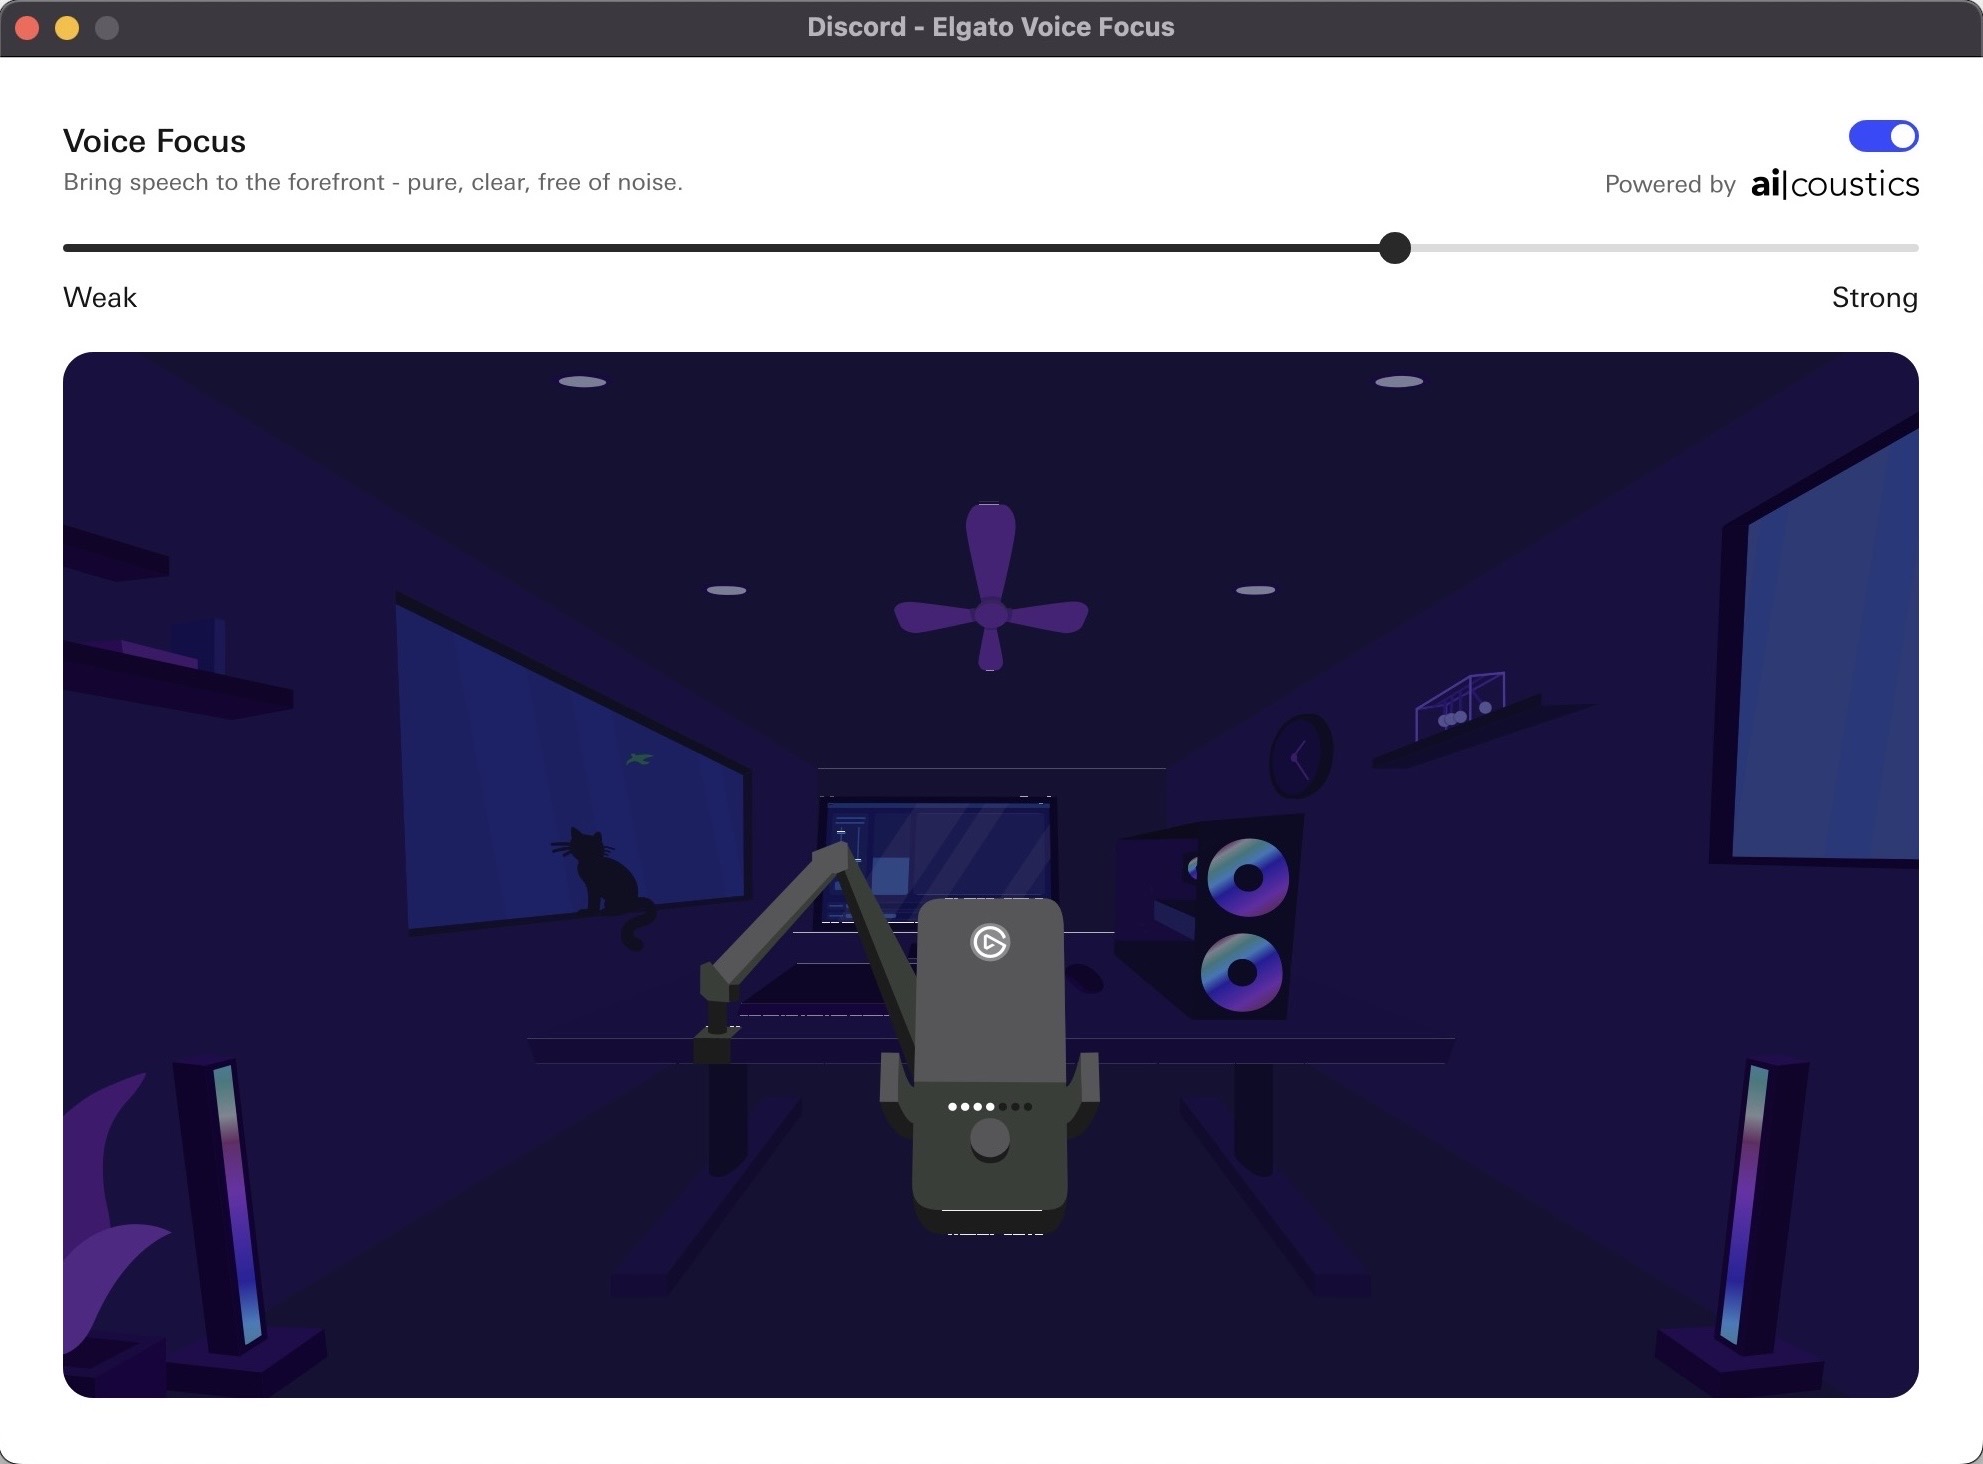Minimize the window with the yellow button

[67, 28]
